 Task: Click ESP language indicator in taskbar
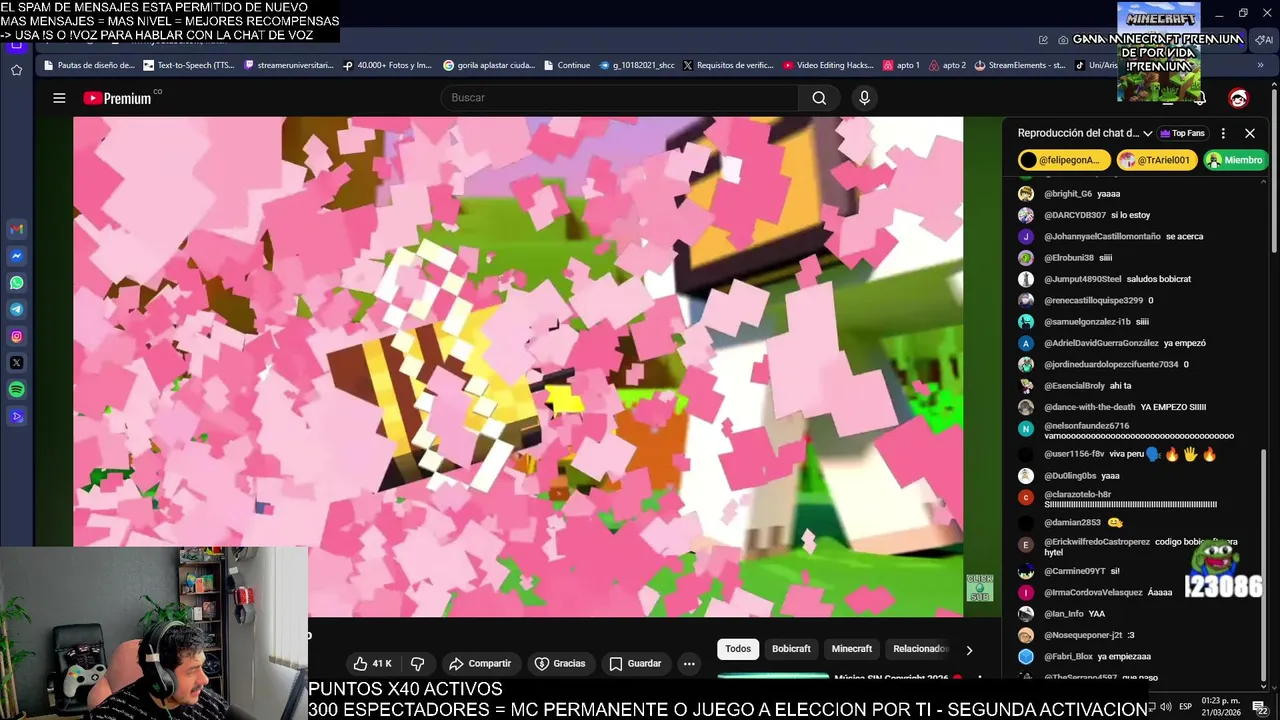click(x=1185, y=707)
